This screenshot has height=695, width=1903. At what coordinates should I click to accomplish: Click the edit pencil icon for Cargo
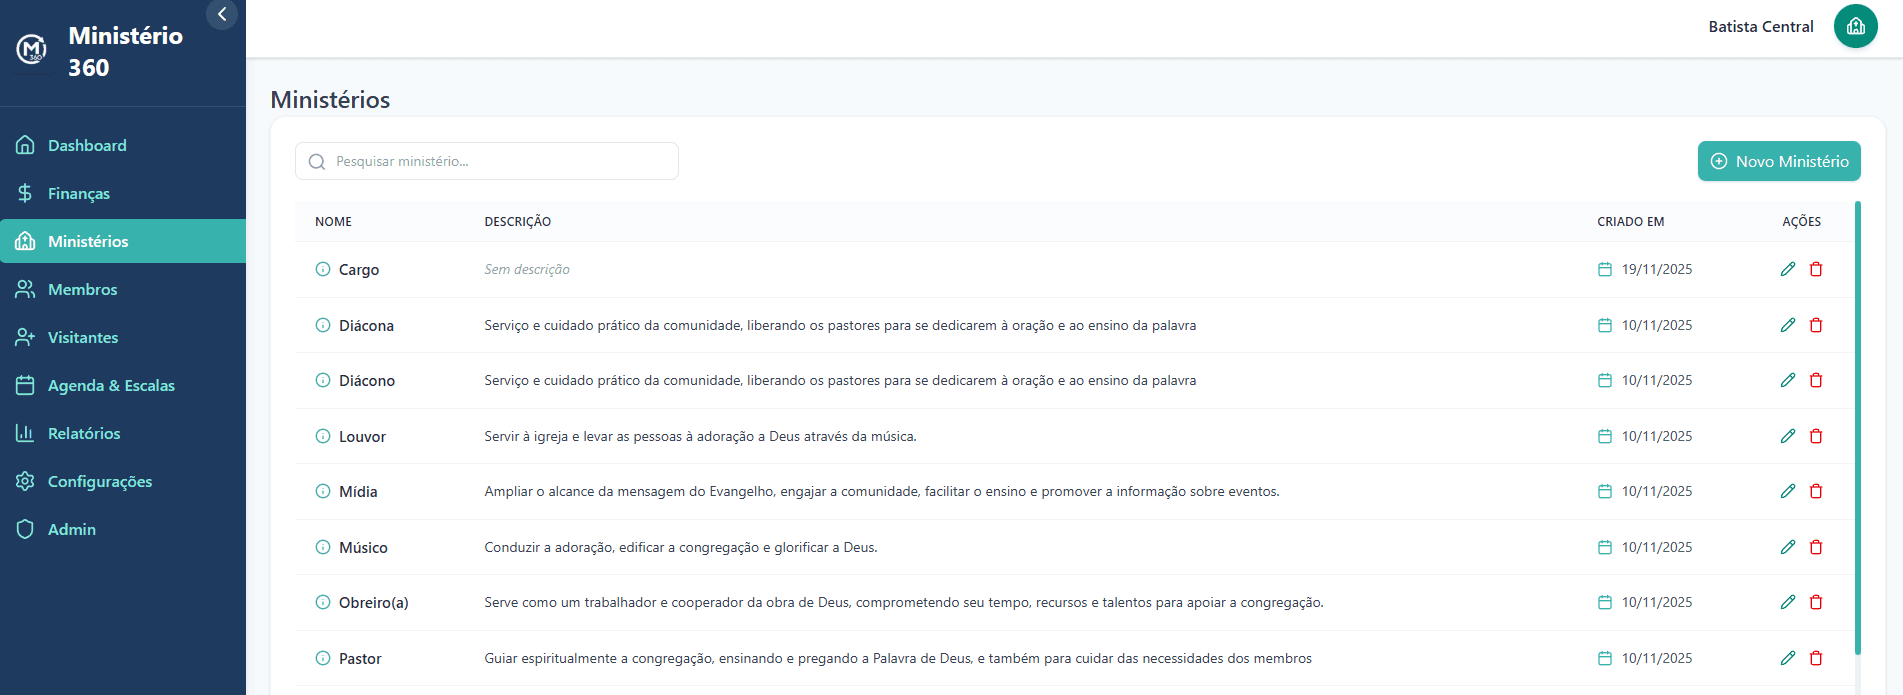(1788, 269)
